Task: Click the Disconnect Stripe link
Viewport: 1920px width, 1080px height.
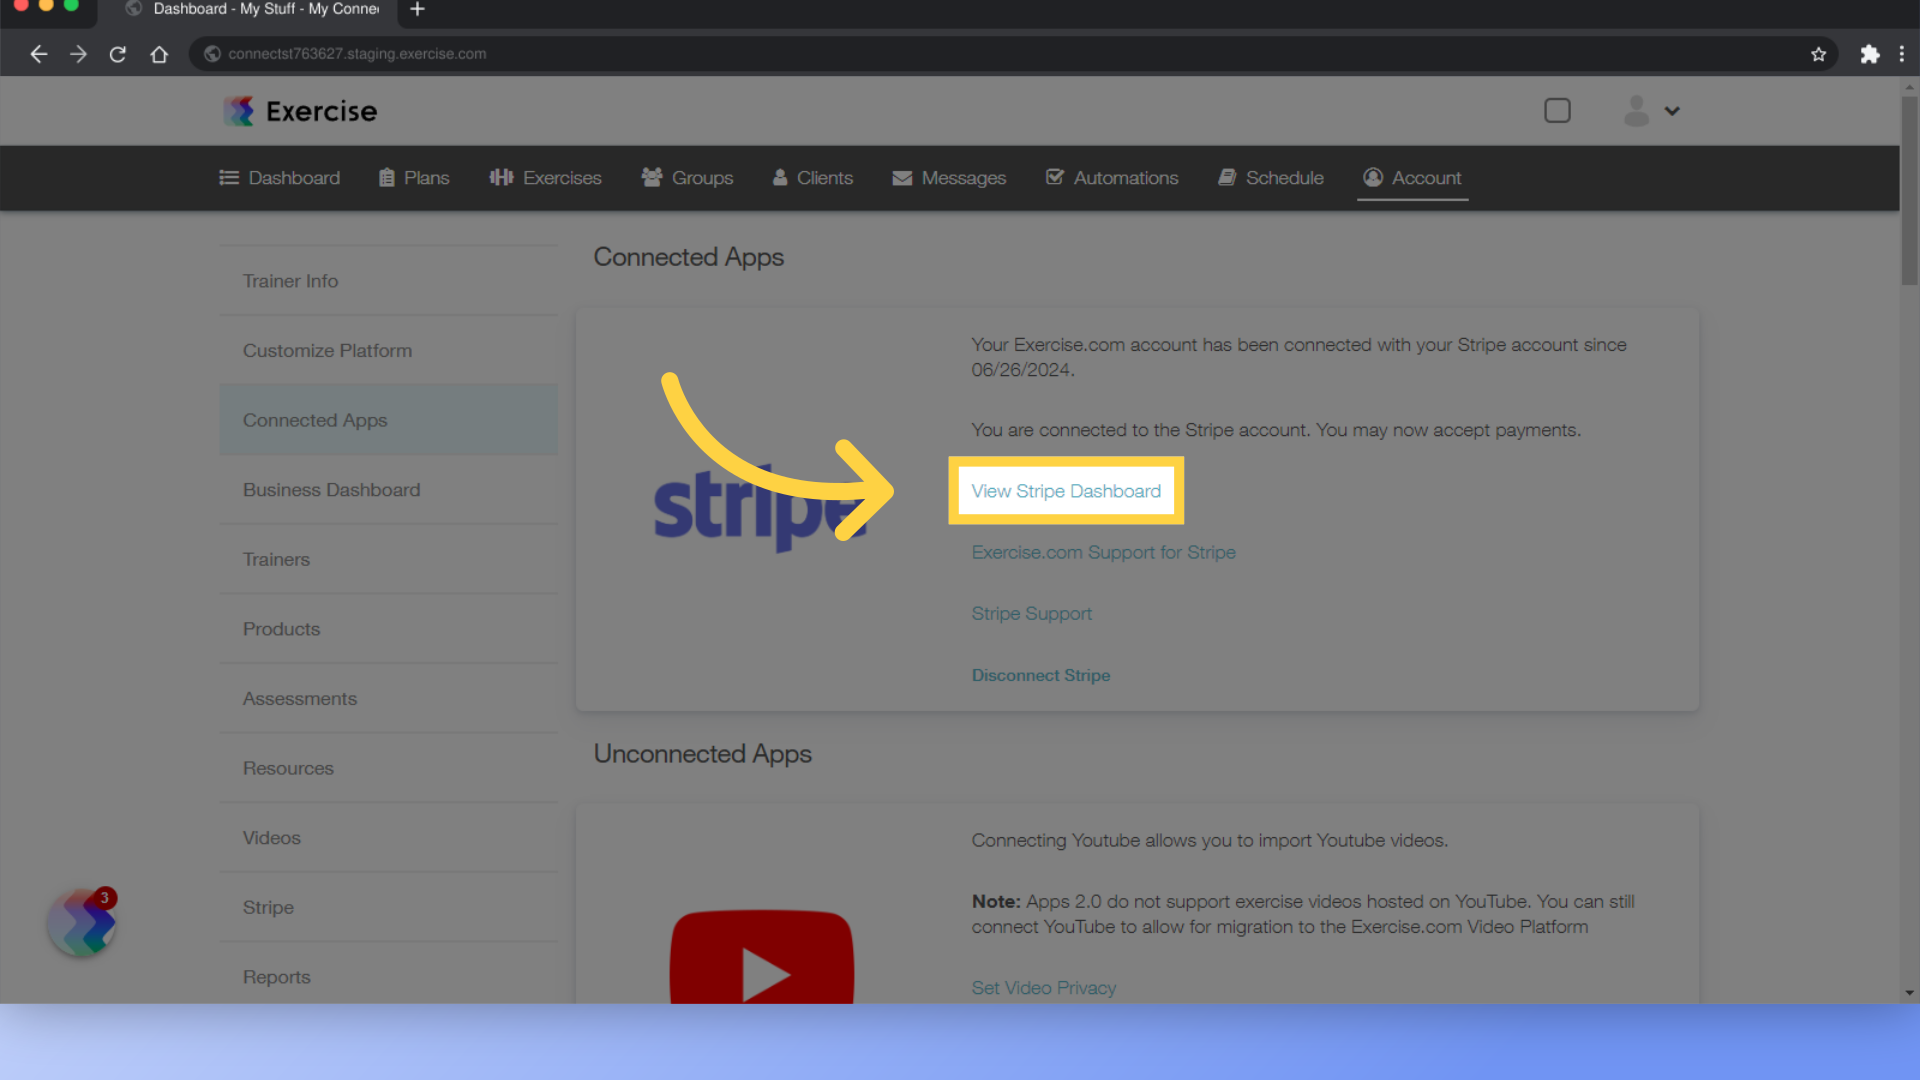Action: (1040, 676)
